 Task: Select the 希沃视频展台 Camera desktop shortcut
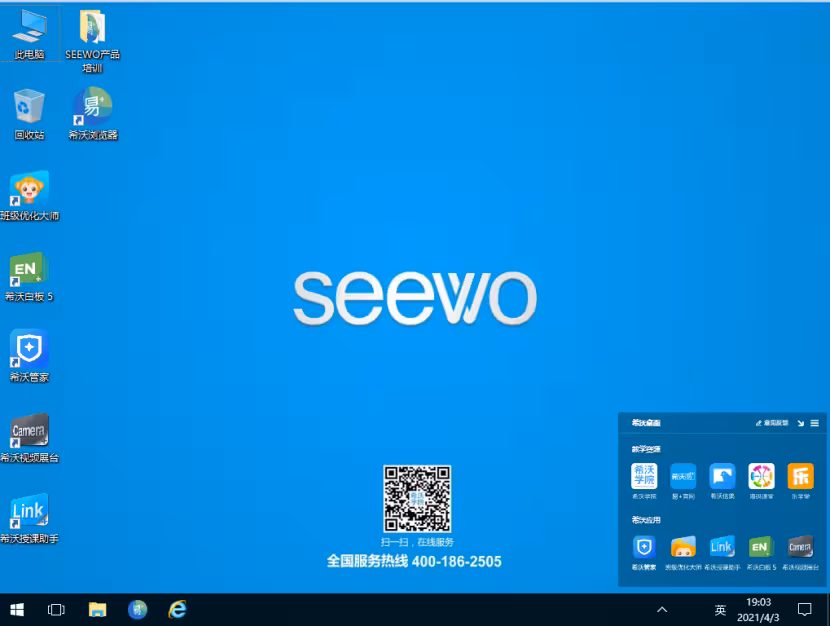tap(29, 438)
